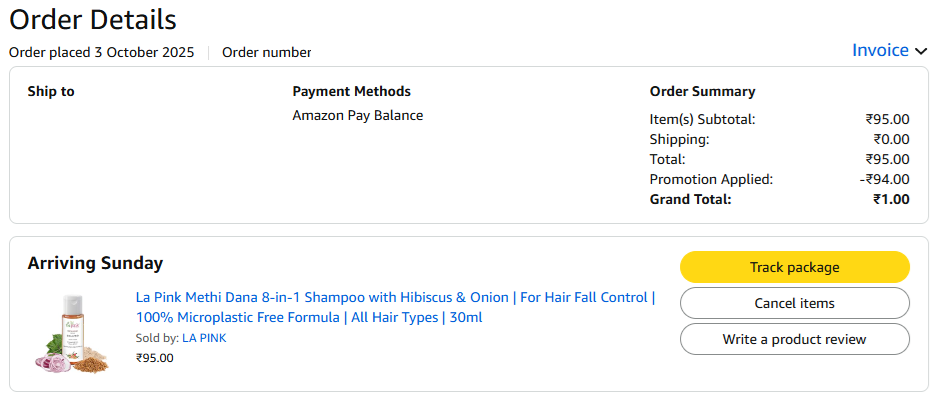Visit the LA PINK seller link
The width and height of the screenshot is (934, 410).
(204, 338)
